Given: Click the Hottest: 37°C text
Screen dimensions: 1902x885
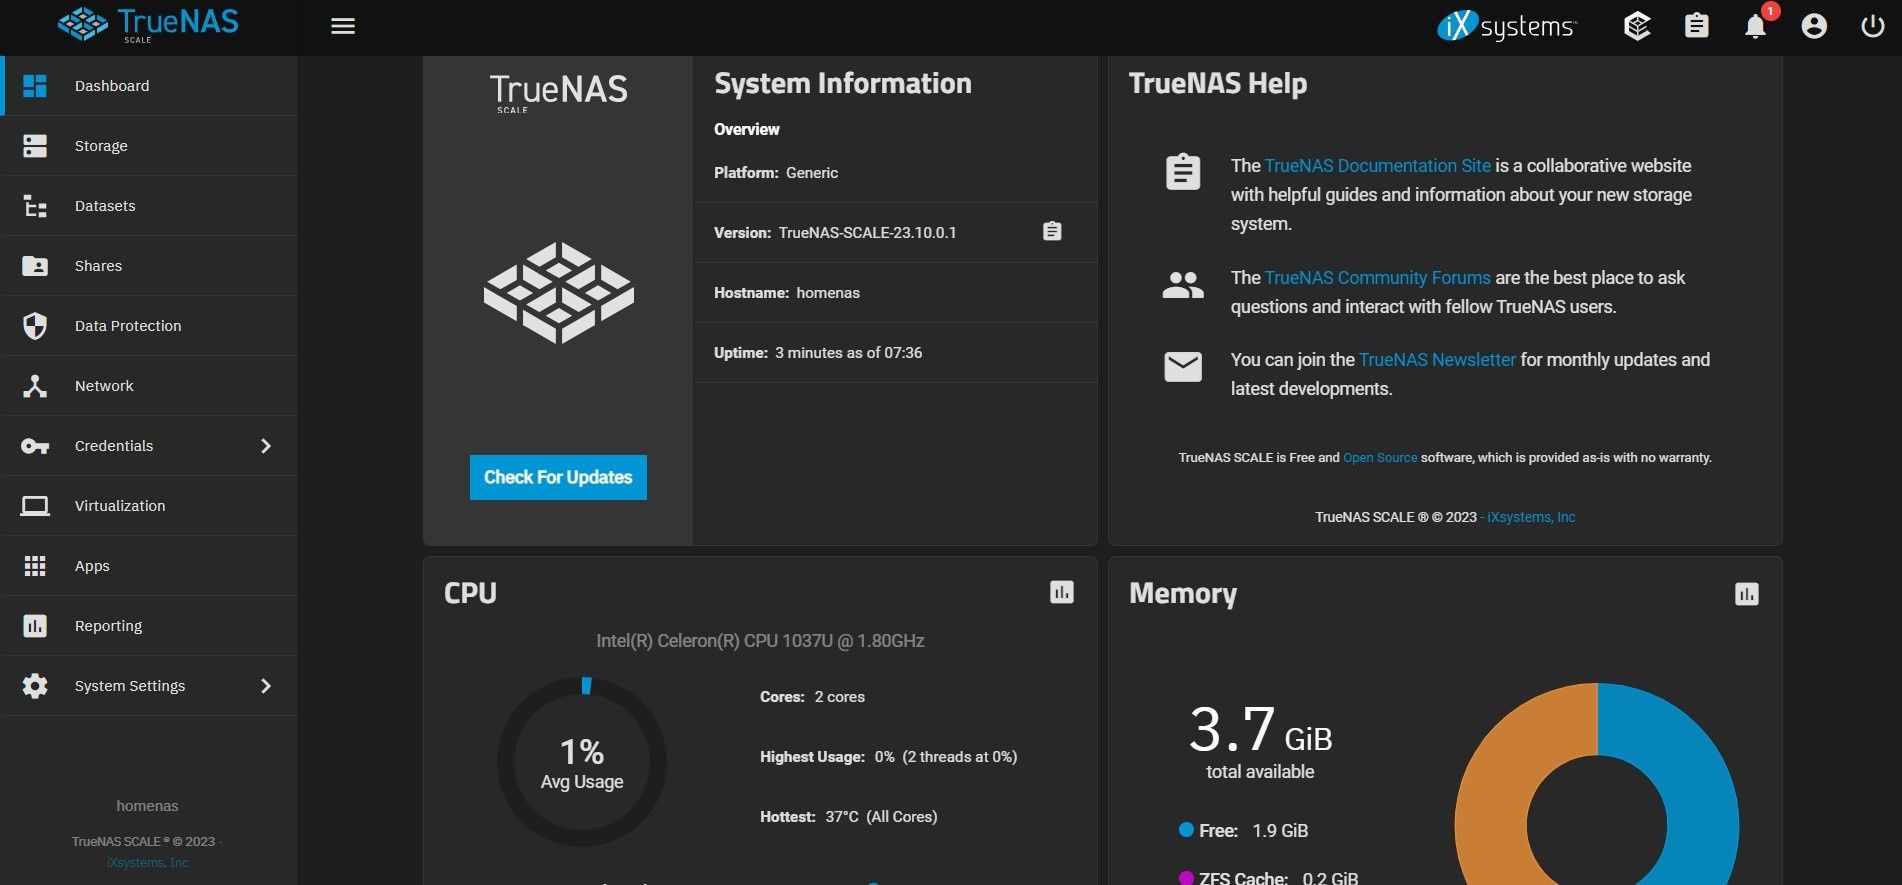Looking at the screenshot, I should (848, 817).
